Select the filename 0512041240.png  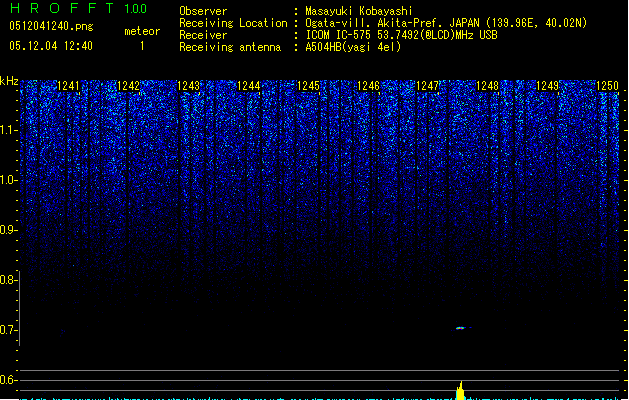coord(51,26)
